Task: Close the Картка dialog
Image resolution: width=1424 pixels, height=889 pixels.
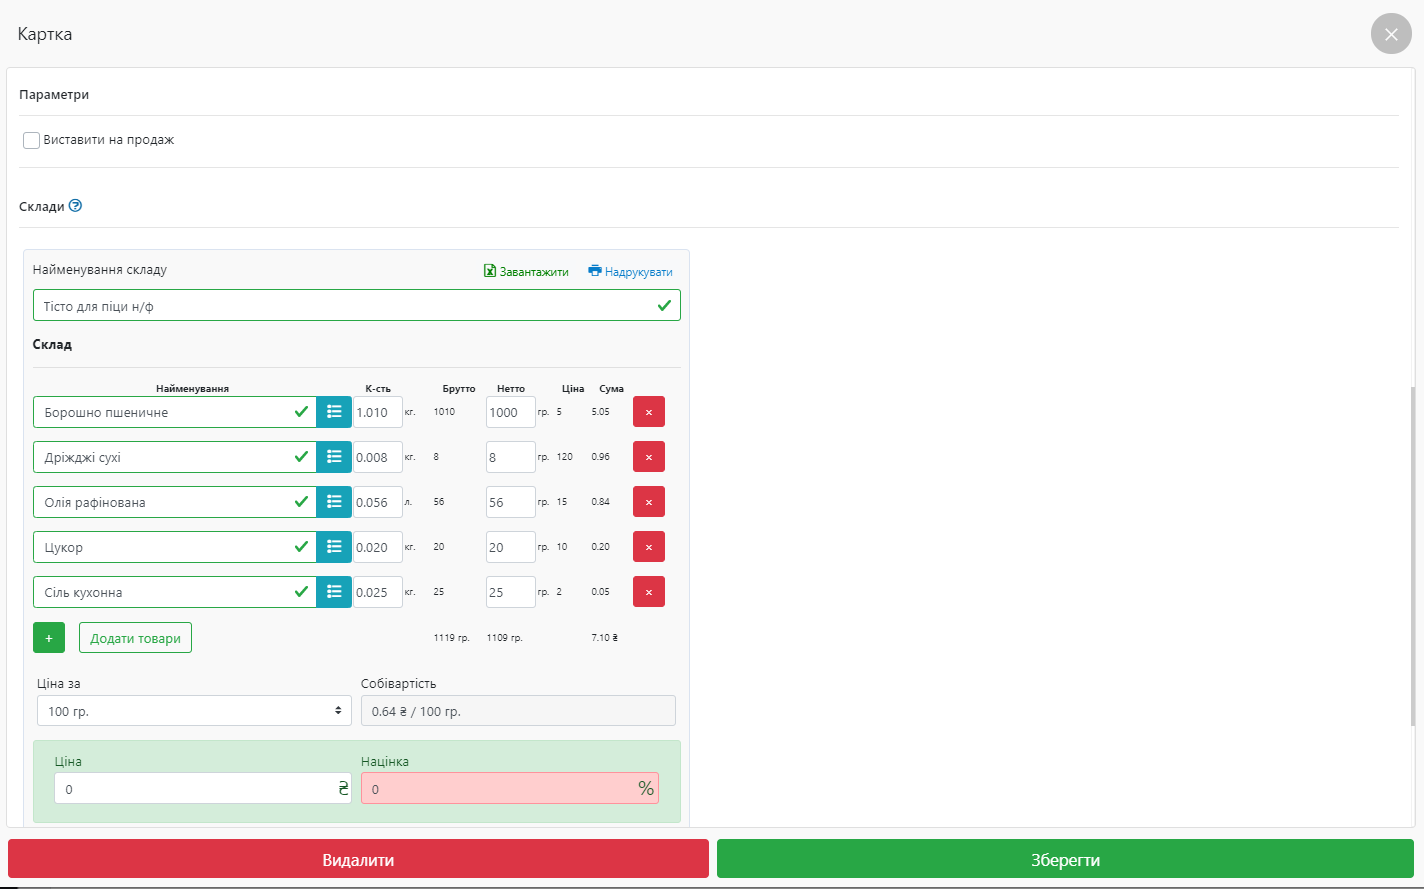Action: tap(1391, 34)
